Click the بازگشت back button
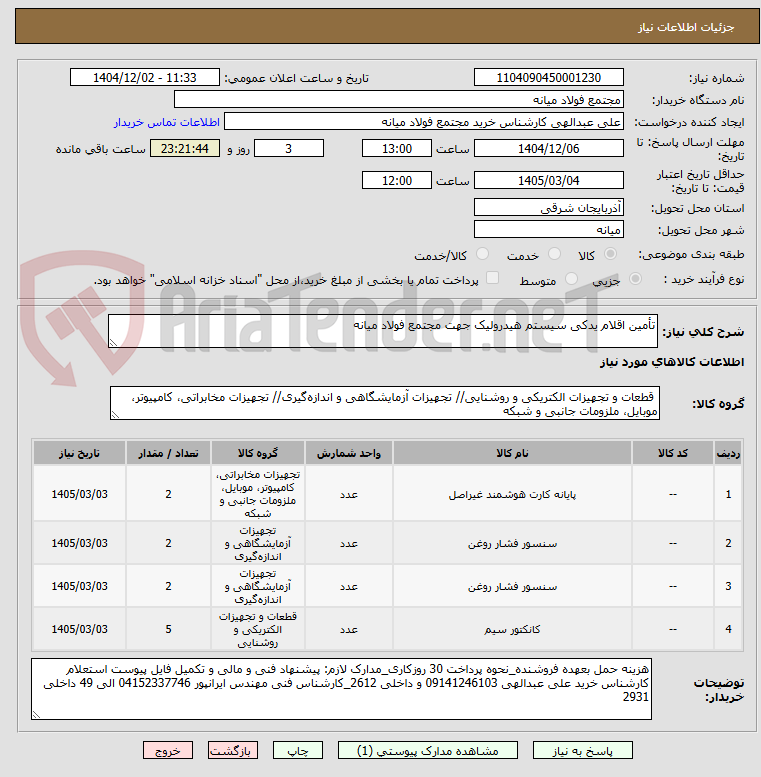Screen dimensions: 761x777 (233, 750)
